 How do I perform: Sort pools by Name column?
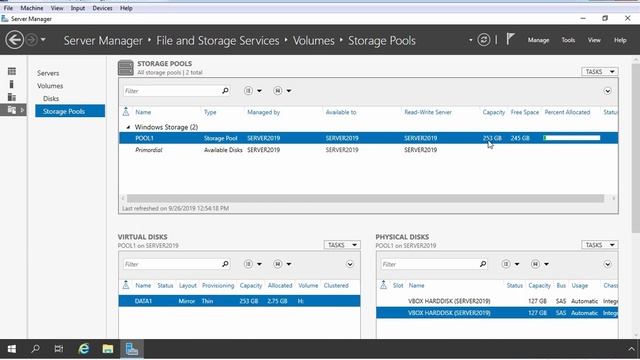tap(143, 112)
